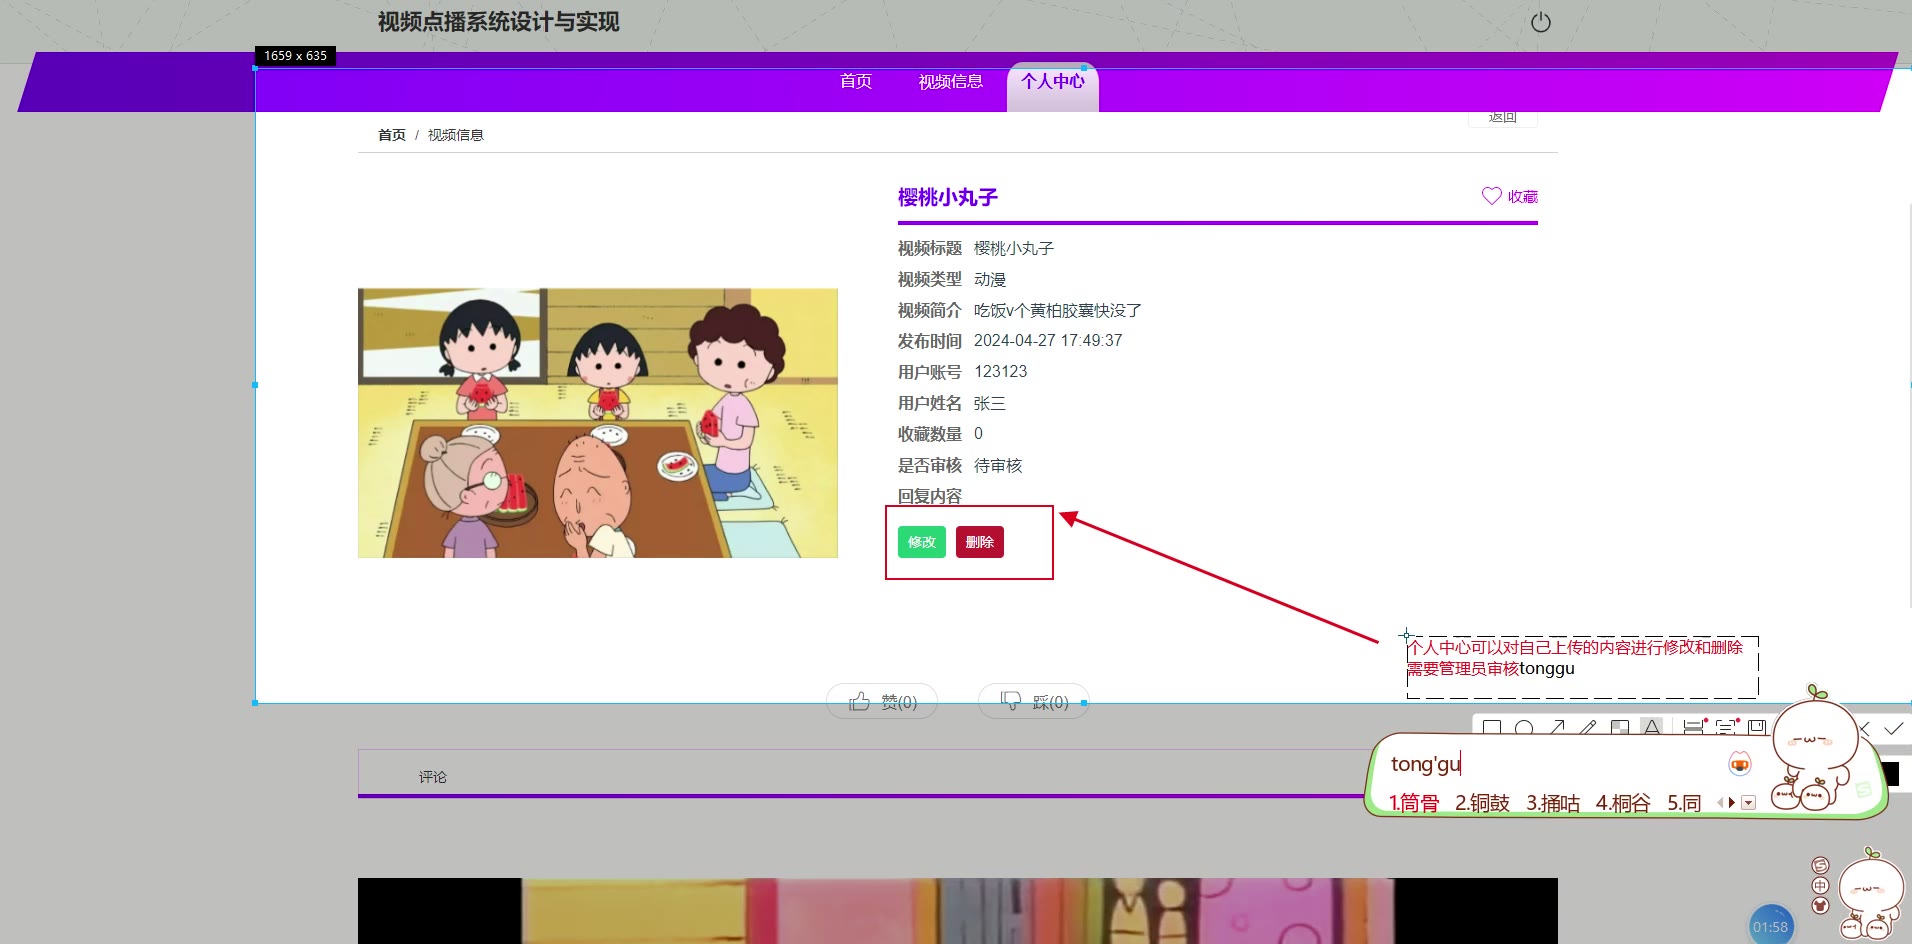
Task: Click the IME skin mascot icon in candidate bar
Action: [x=1740, y=764]
